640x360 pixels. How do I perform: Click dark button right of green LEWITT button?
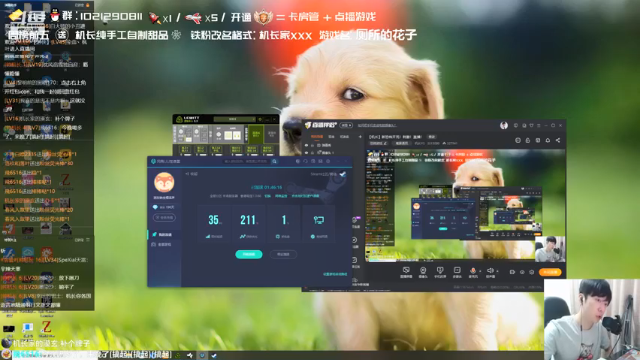[x=271, y=134]
